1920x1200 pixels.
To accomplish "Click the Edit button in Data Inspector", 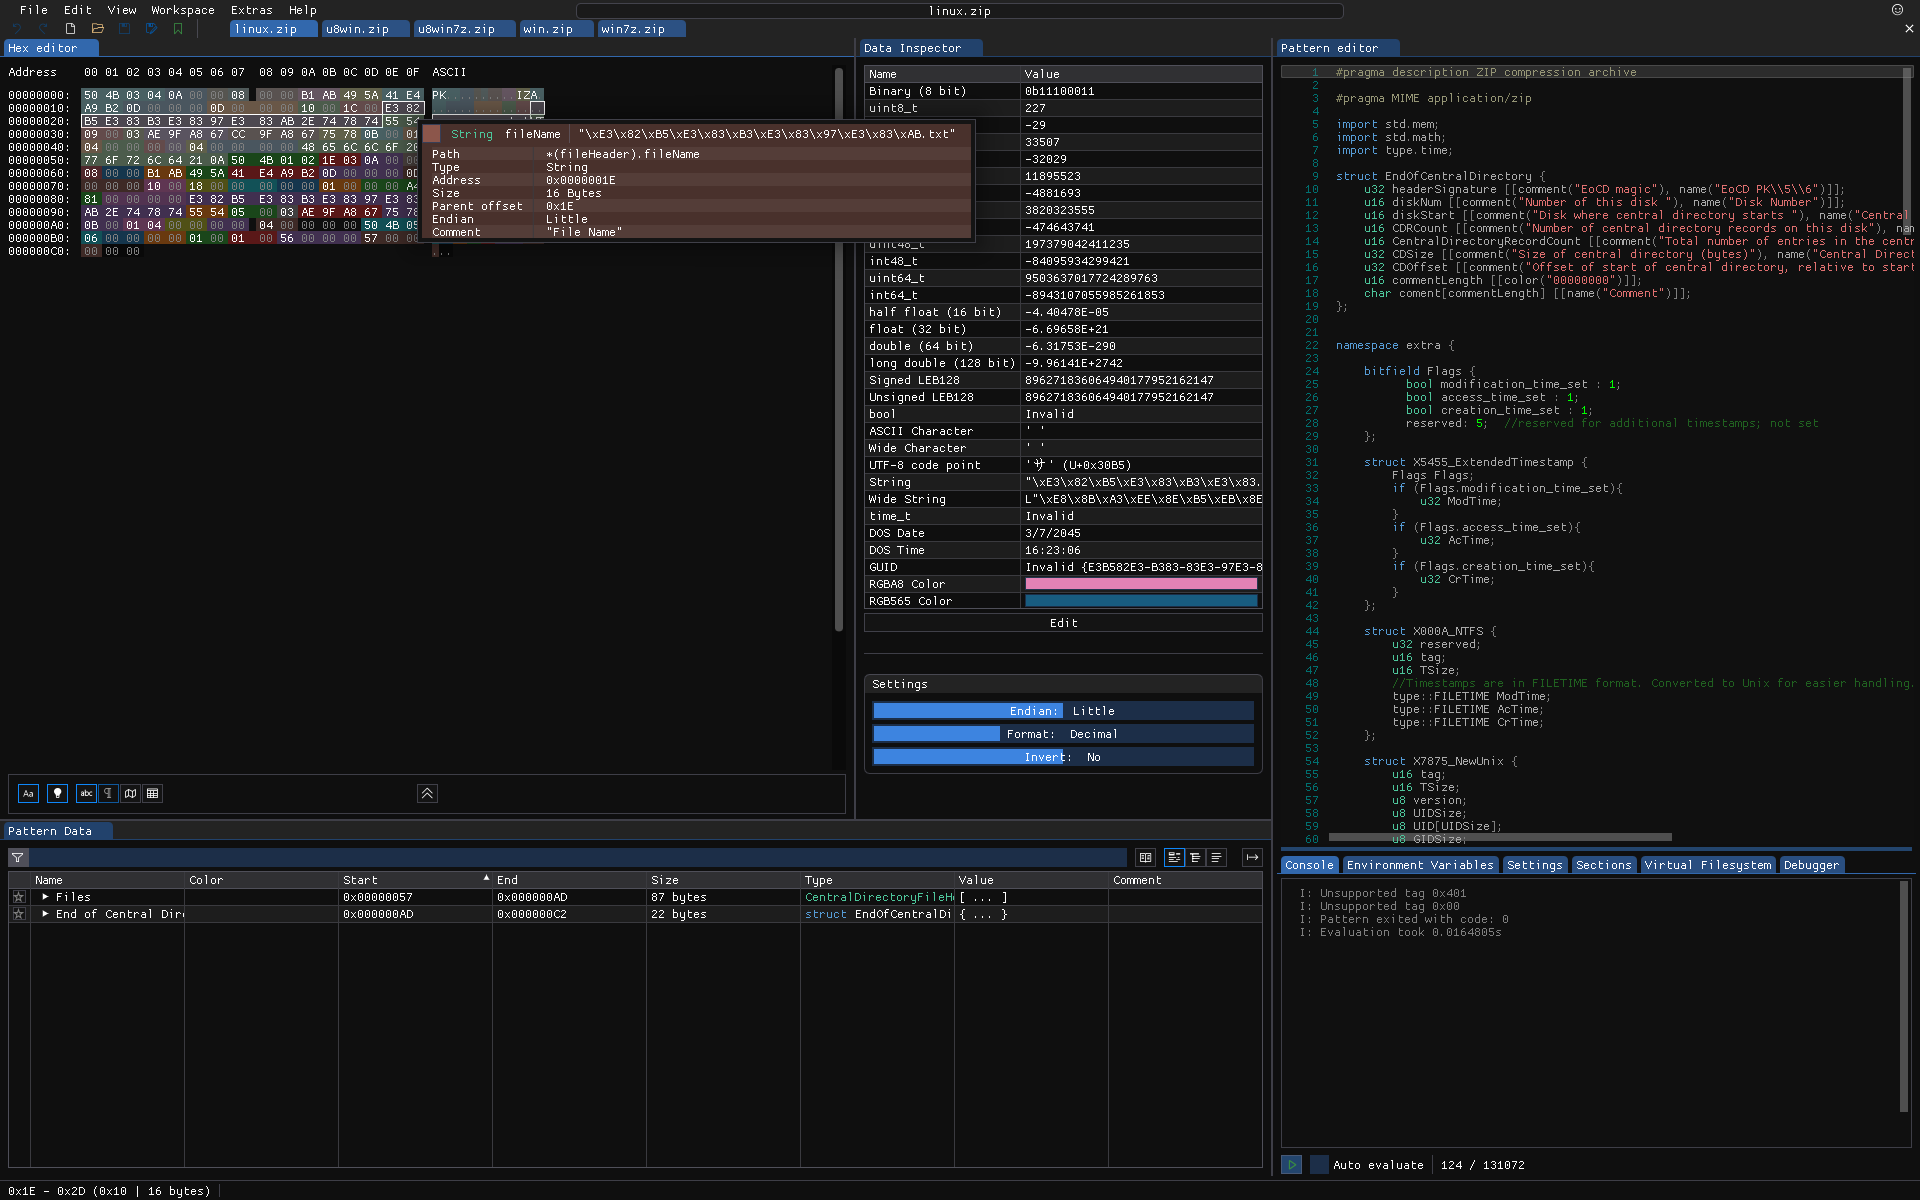I will tap(1063, 623).
